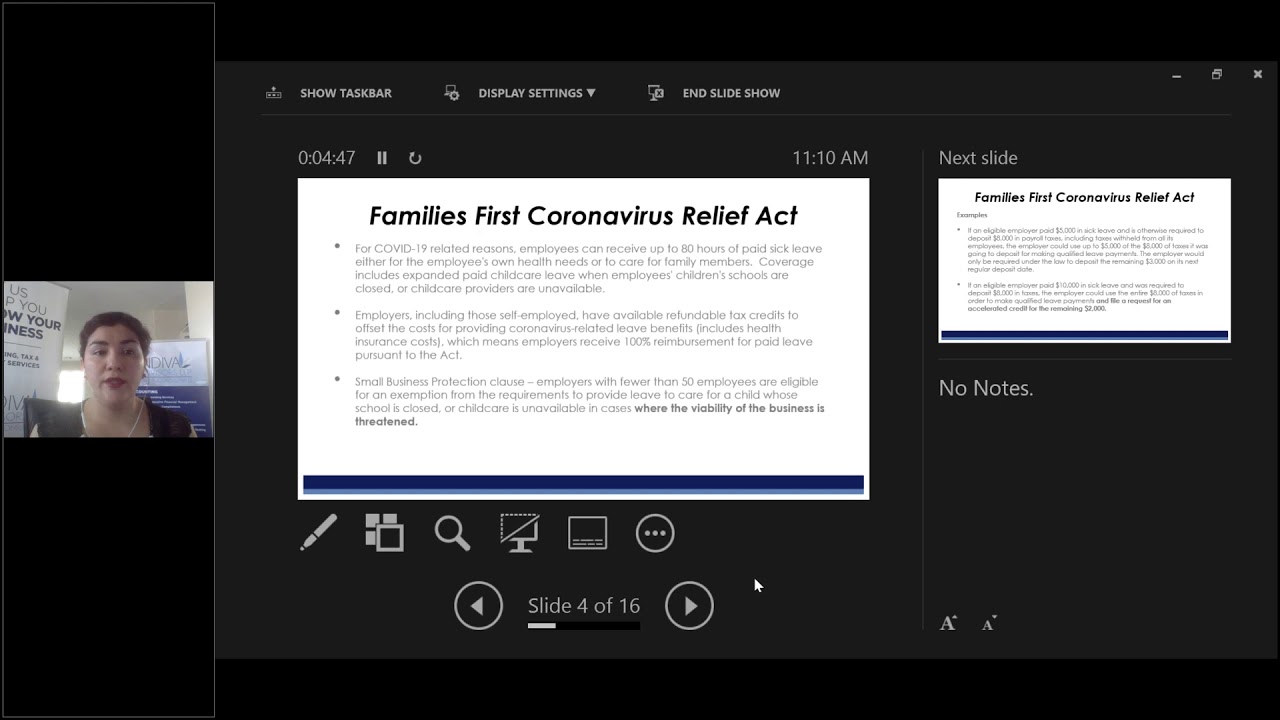This screenshot has height=720, width=1280.
Task: Toggle subtitles button under the slide
Action: pyautogui.click(x=587, y=533)
